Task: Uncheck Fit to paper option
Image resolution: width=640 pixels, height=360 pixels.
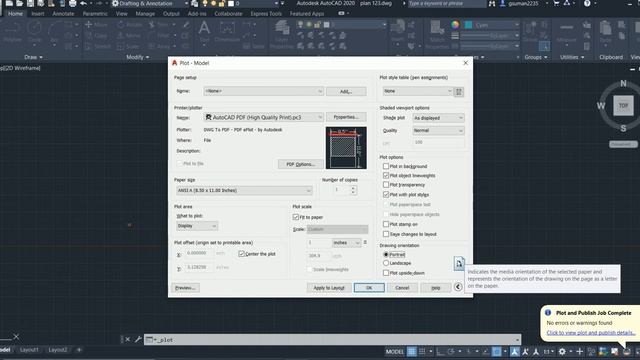Action: click(296, 217)
